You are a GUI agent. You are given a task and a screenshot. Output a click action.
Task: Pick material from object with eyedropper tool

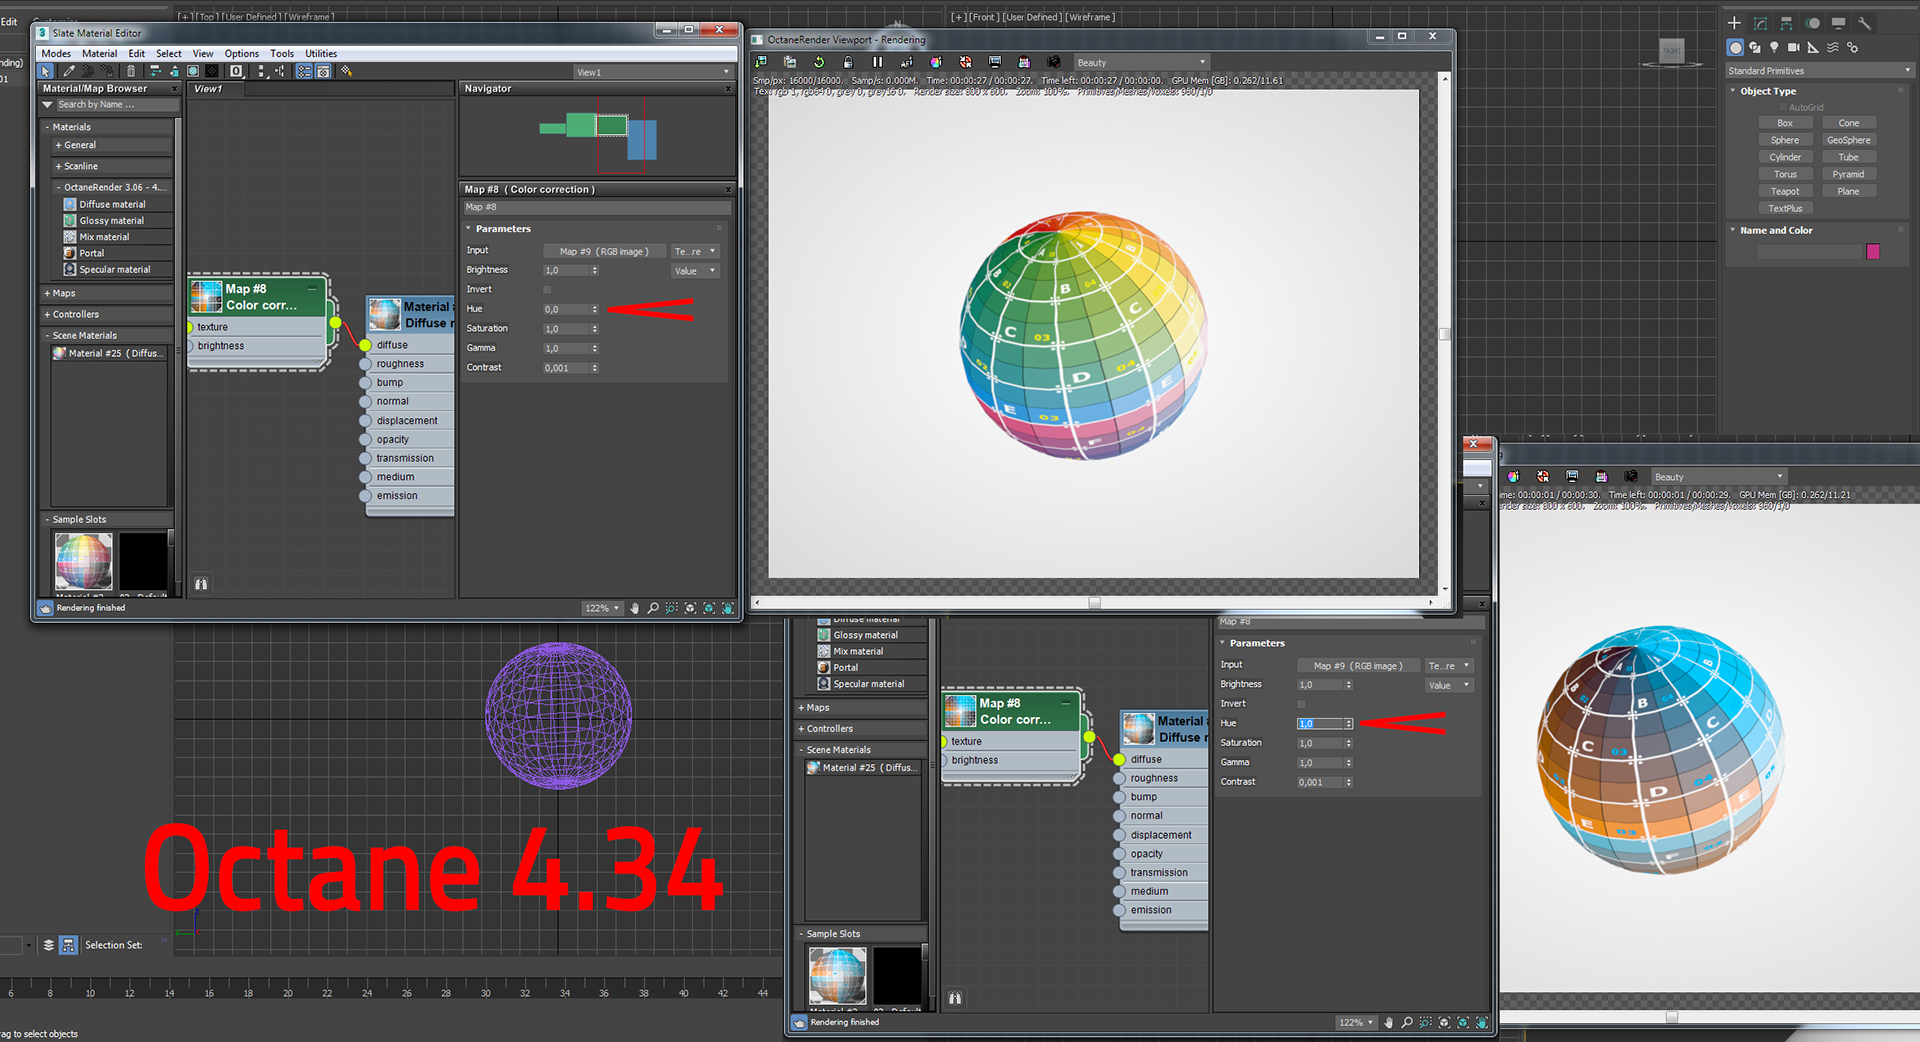(x=68, y=71)
